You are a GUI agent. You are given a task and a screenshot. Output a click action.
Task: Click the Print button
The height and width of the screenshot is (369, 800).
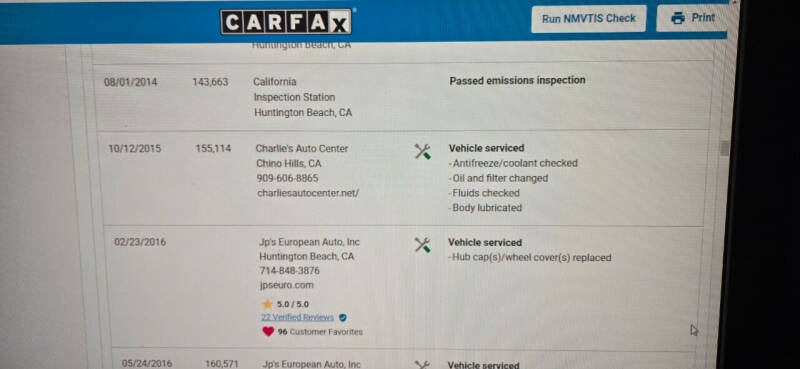click(x=693, y=18)
